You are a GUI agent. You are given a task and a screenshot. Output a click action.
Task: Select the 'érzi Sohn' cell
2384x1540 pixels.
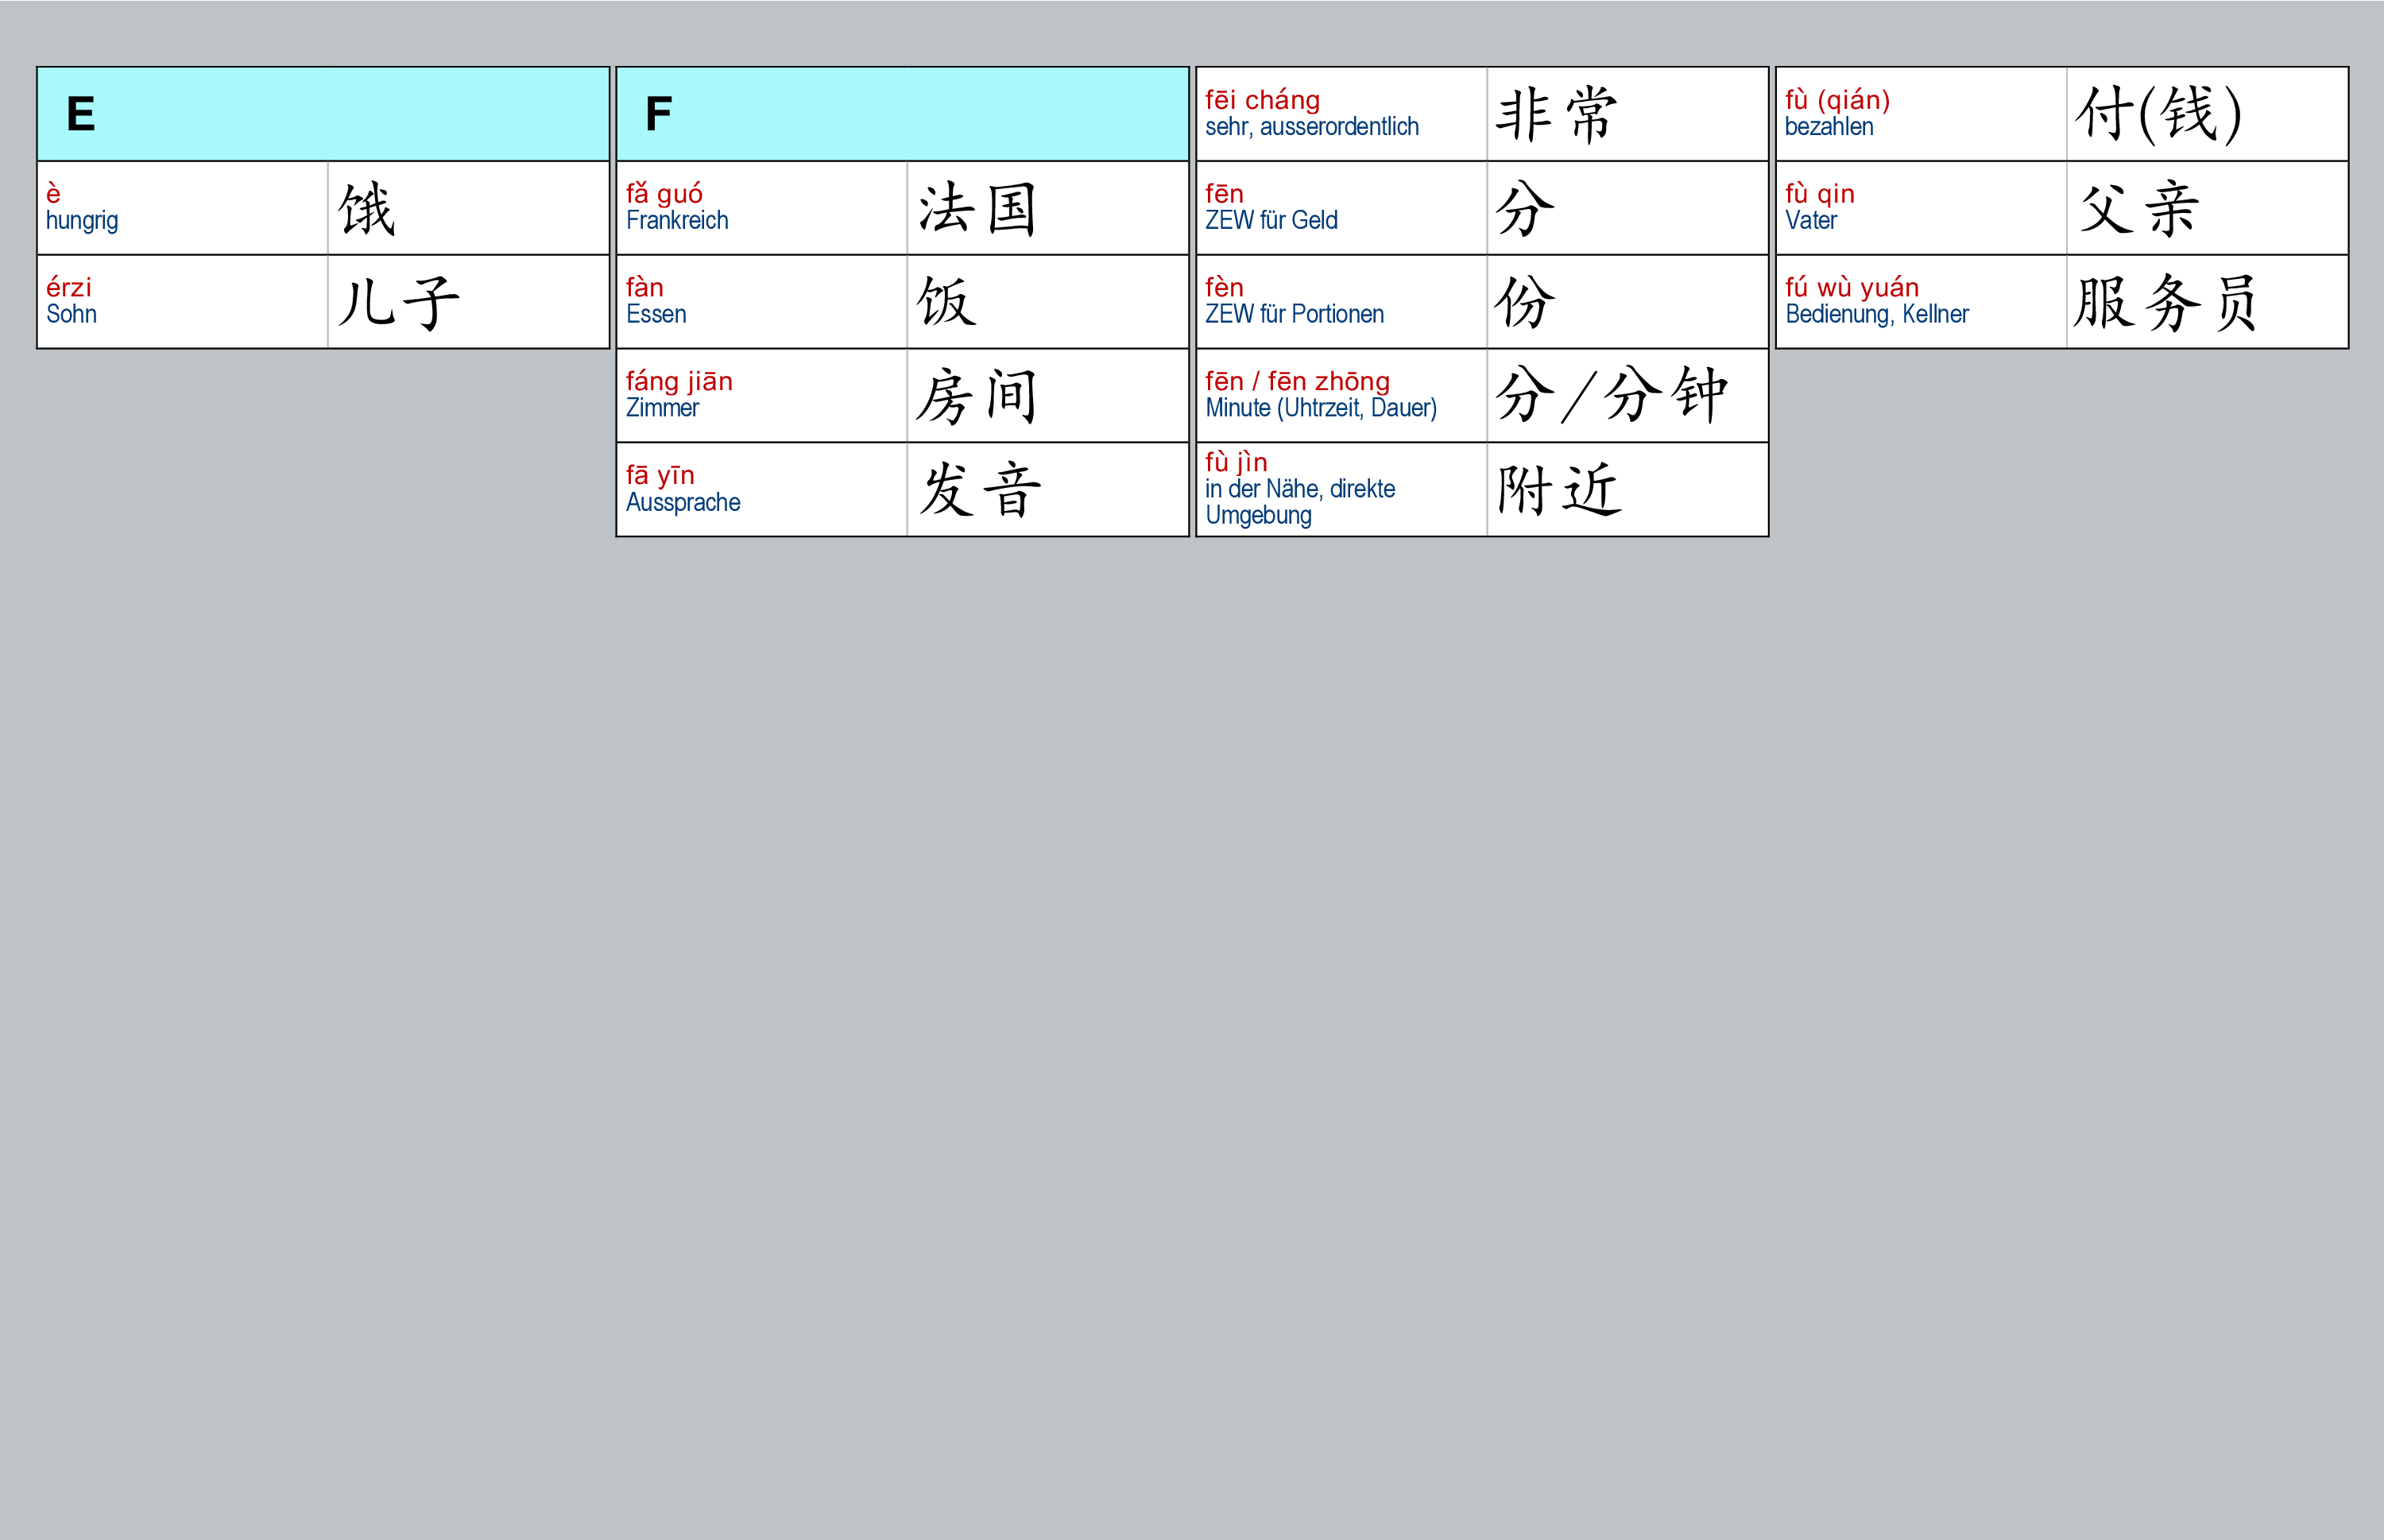tap(182, 301)
